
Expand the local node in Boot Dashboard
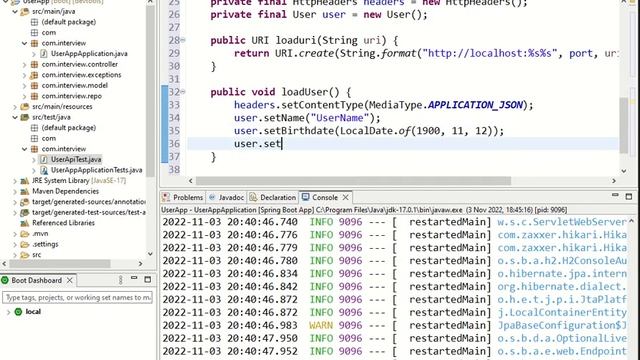click(8, 312)
